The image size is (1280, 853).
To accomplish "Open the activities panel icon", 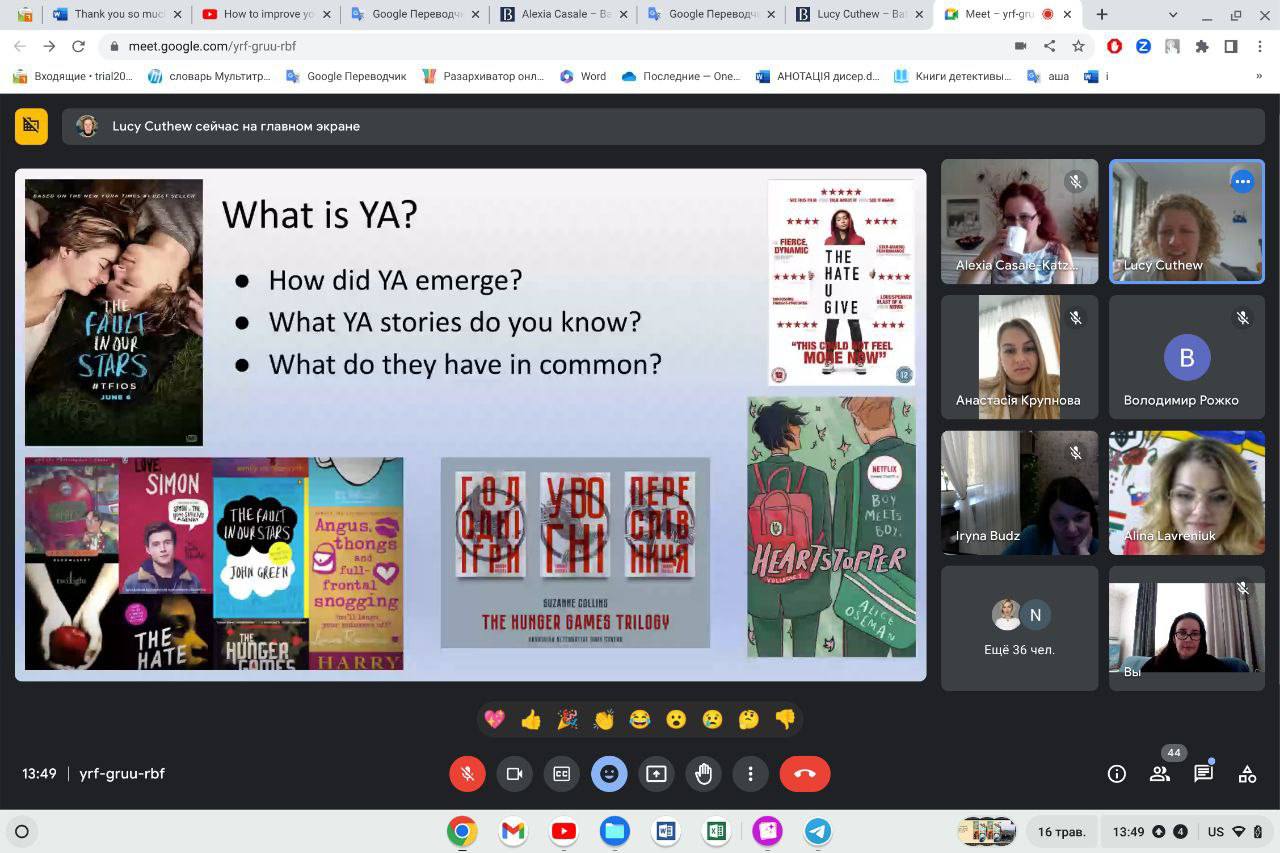I will tap(1247, 774).
